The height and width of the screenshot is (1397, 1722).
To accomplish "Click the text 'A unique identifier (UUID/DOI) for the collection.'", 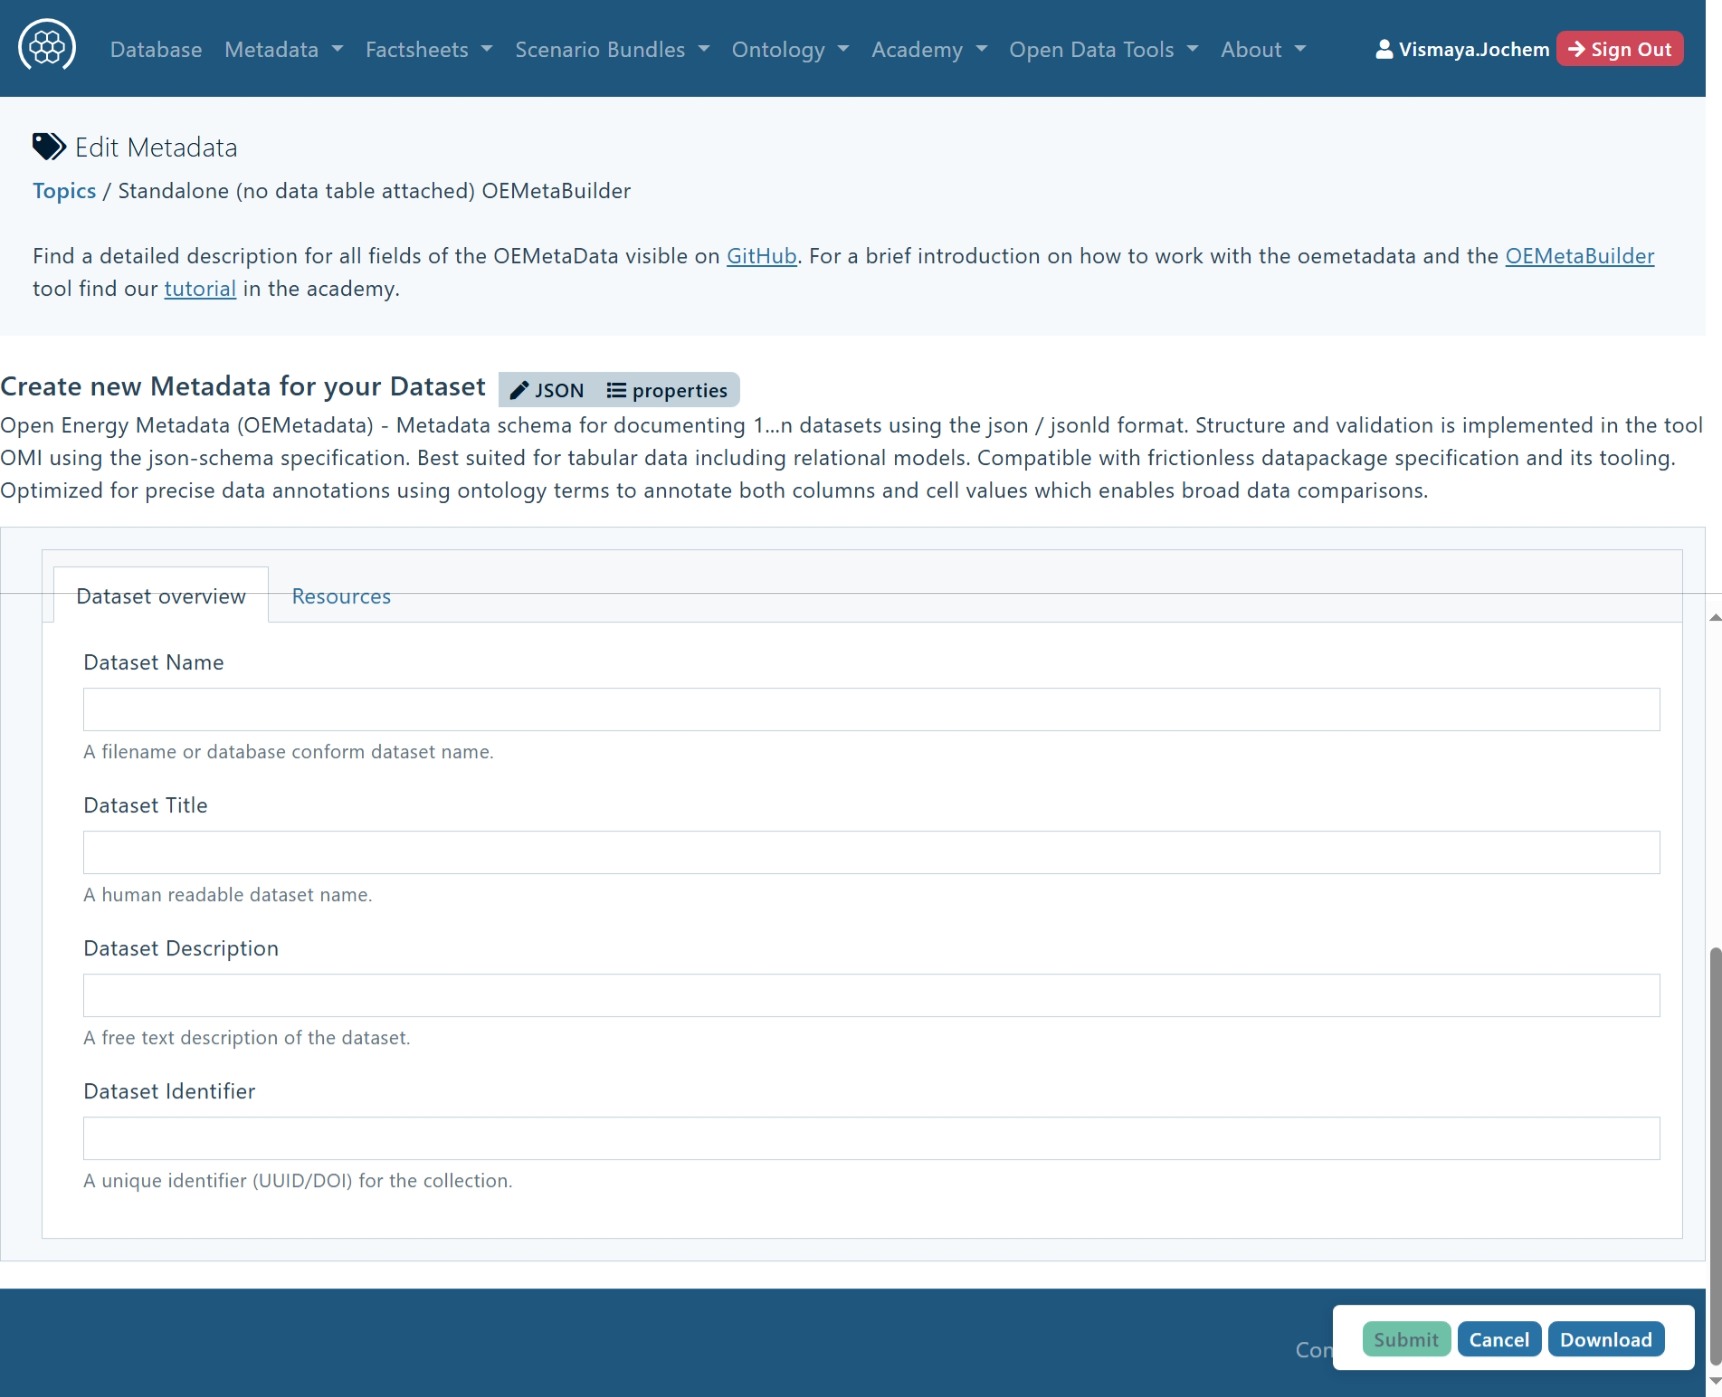I will pos(298,1181).
